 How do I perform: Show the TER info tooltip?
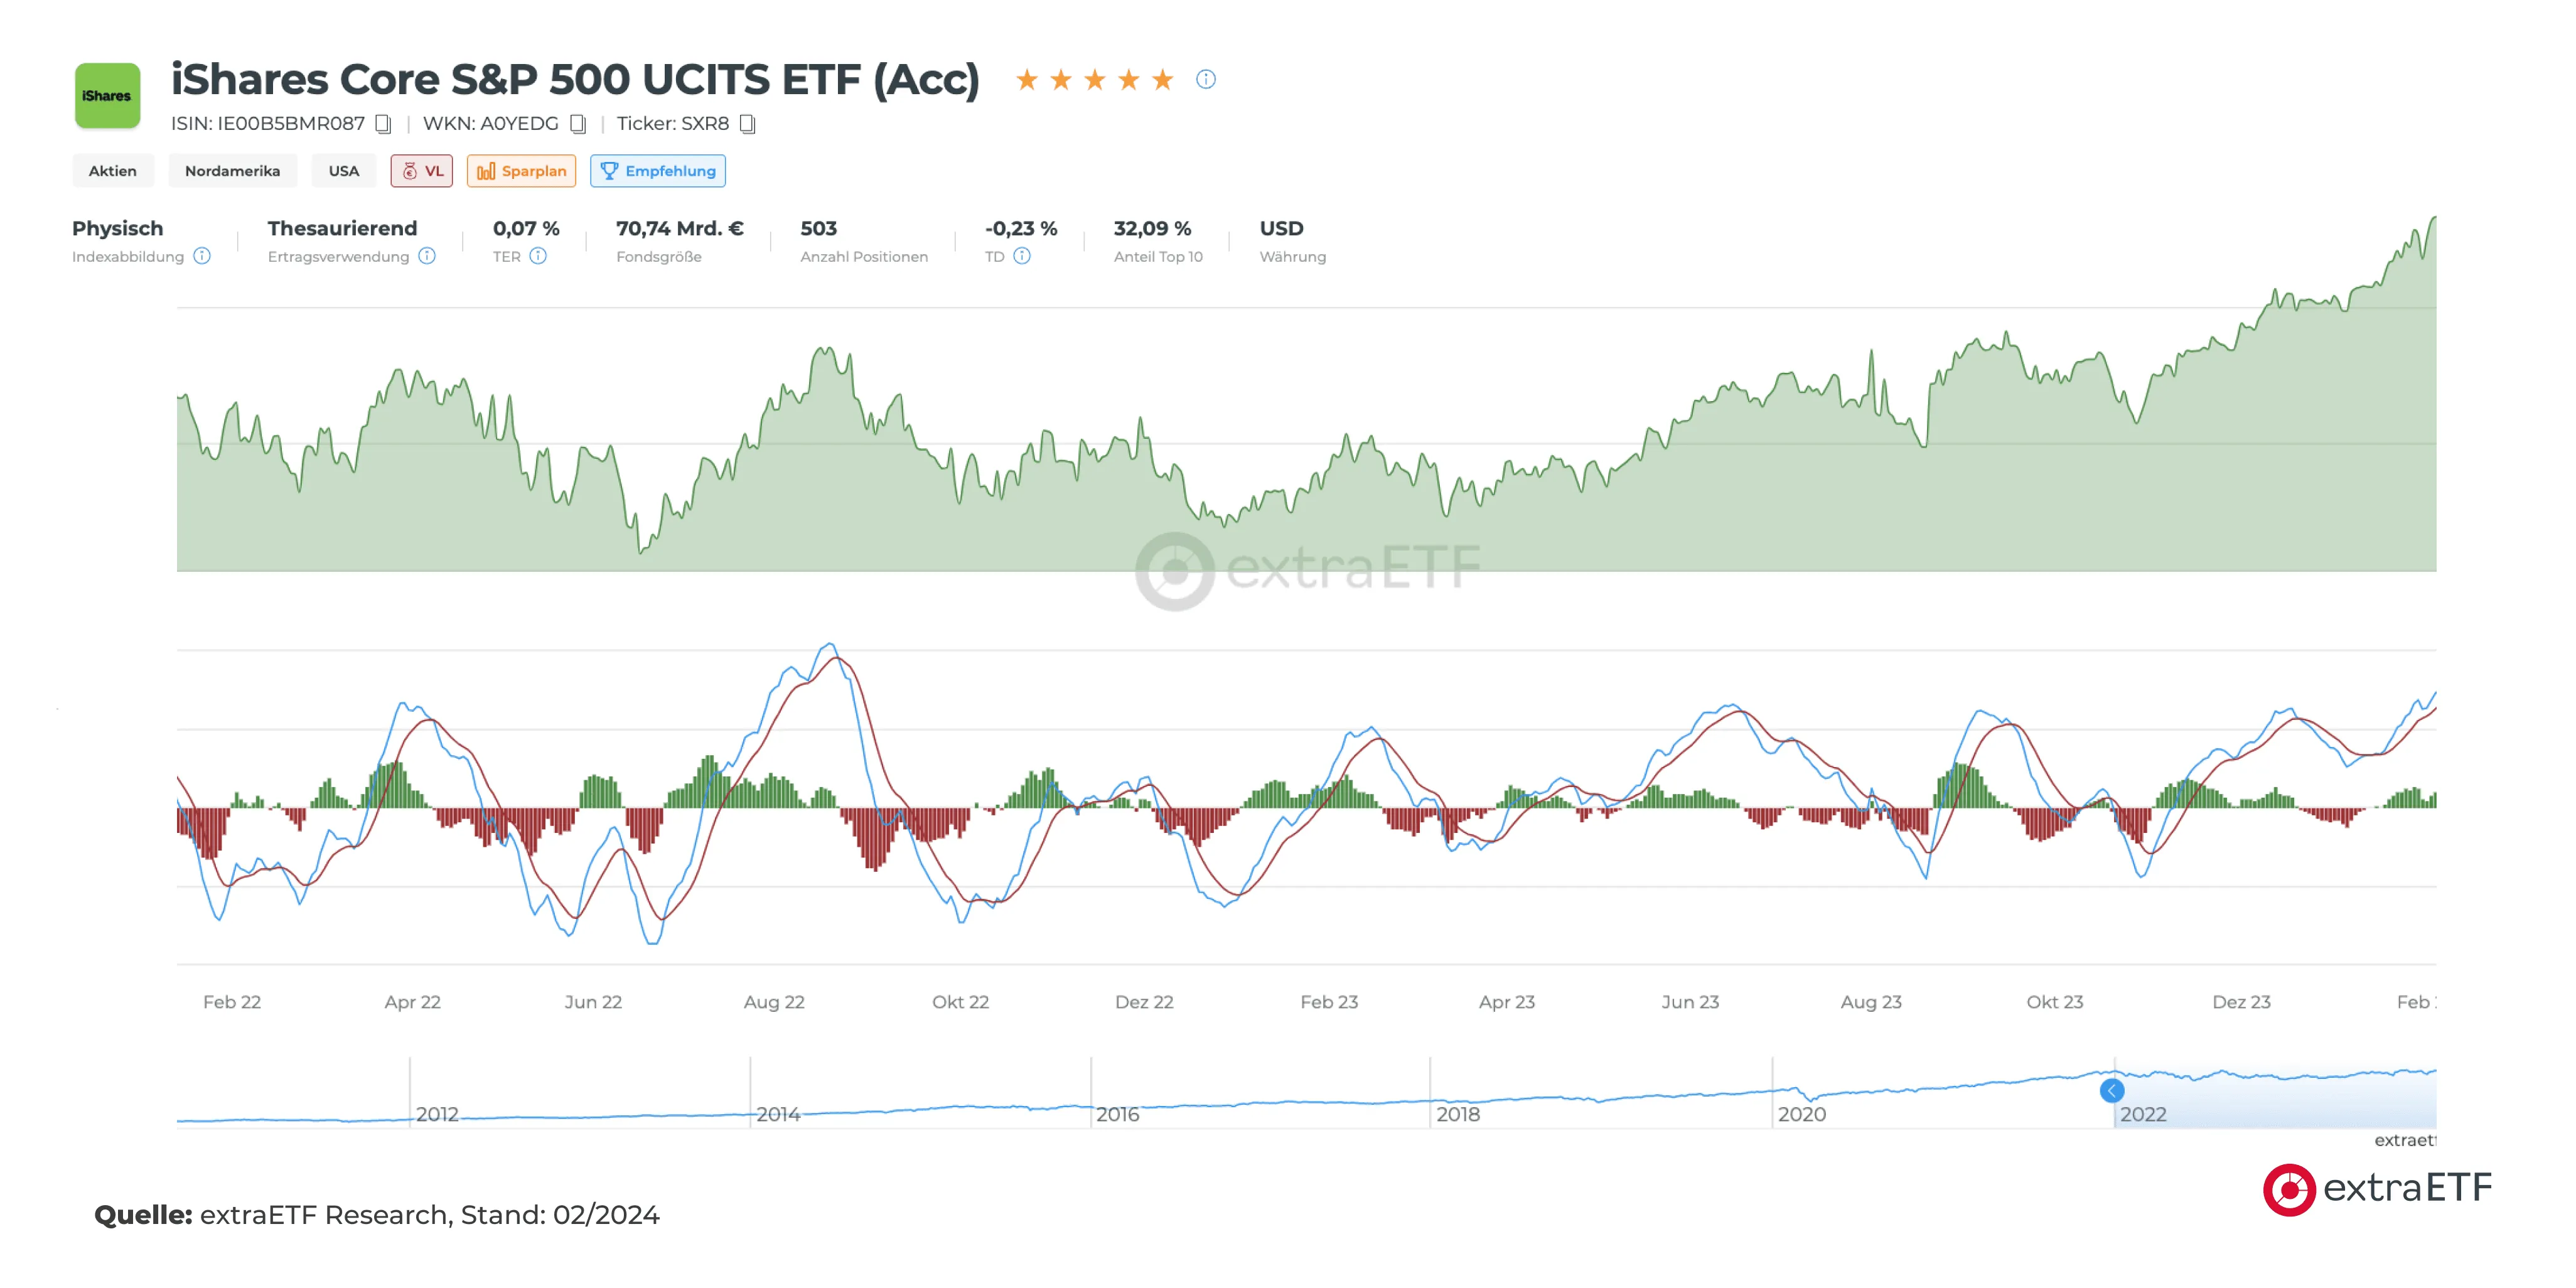[x=538, y=257]
